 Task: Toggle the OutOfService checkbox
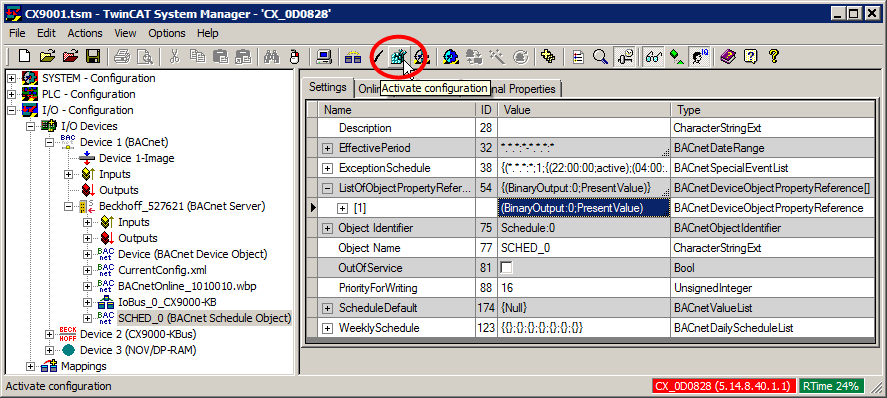(x=507, y=268)
